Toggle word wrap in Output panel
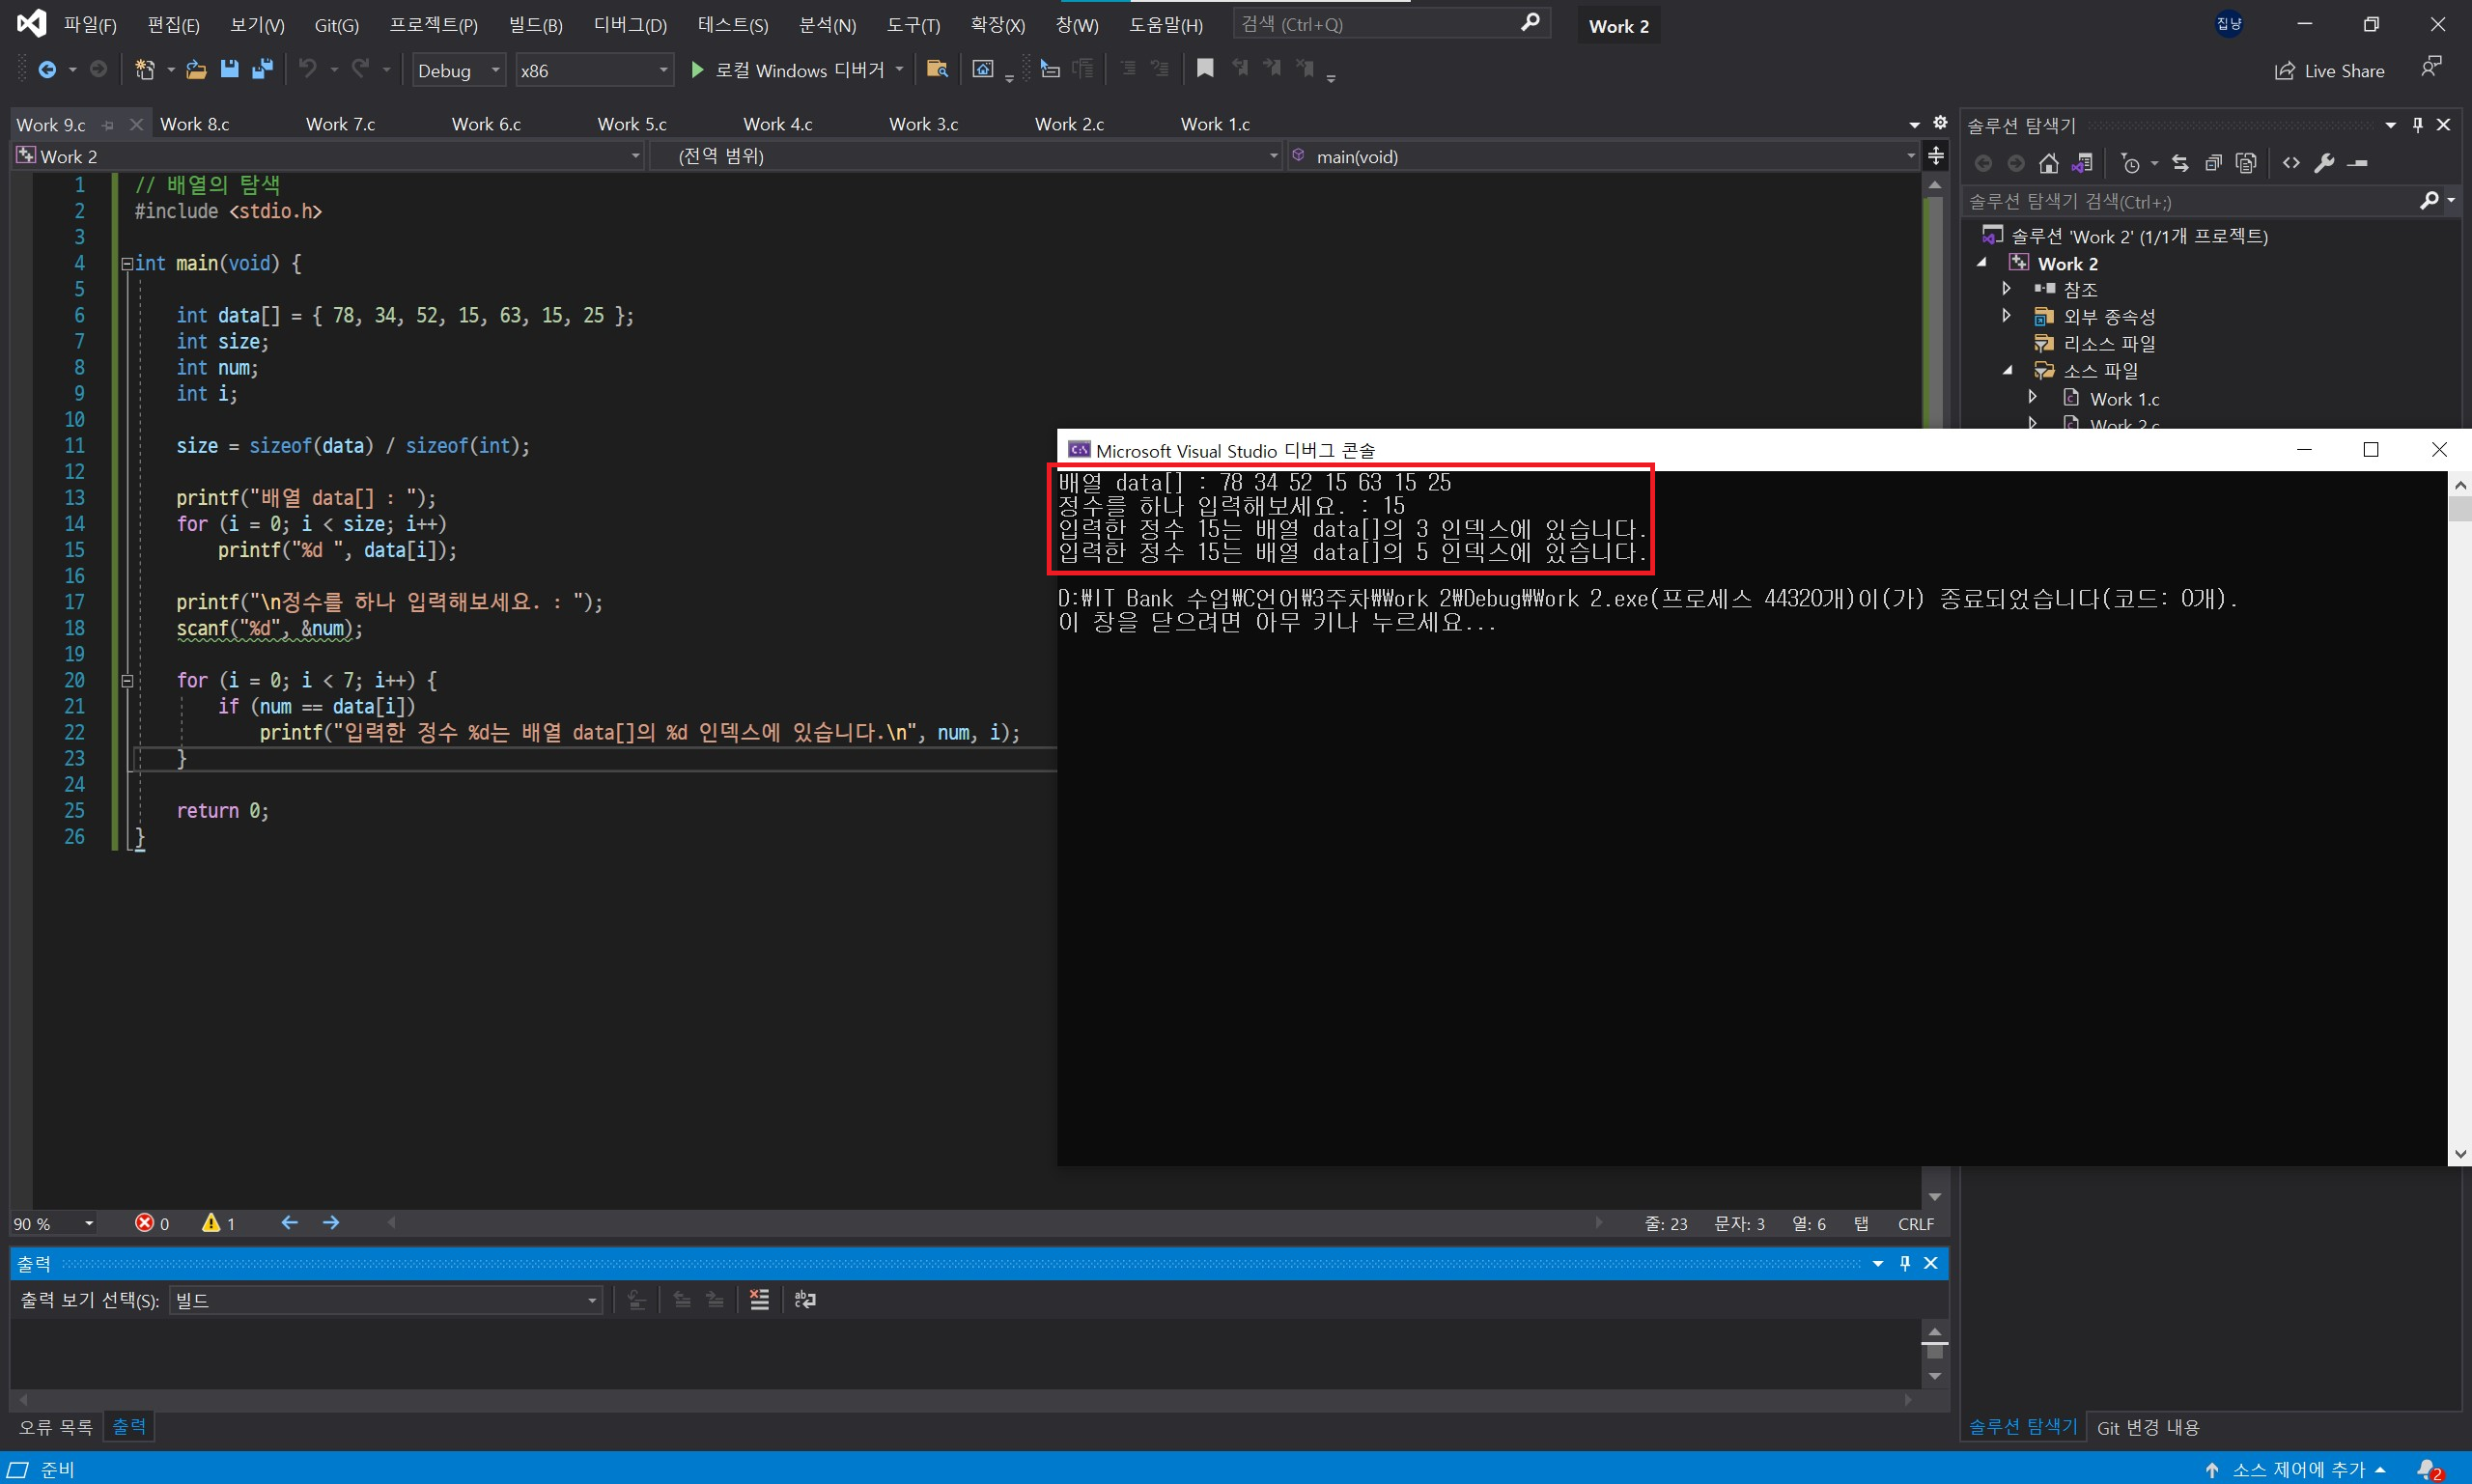This screenshot has height=1484, width=2472. click(805, 1299)
